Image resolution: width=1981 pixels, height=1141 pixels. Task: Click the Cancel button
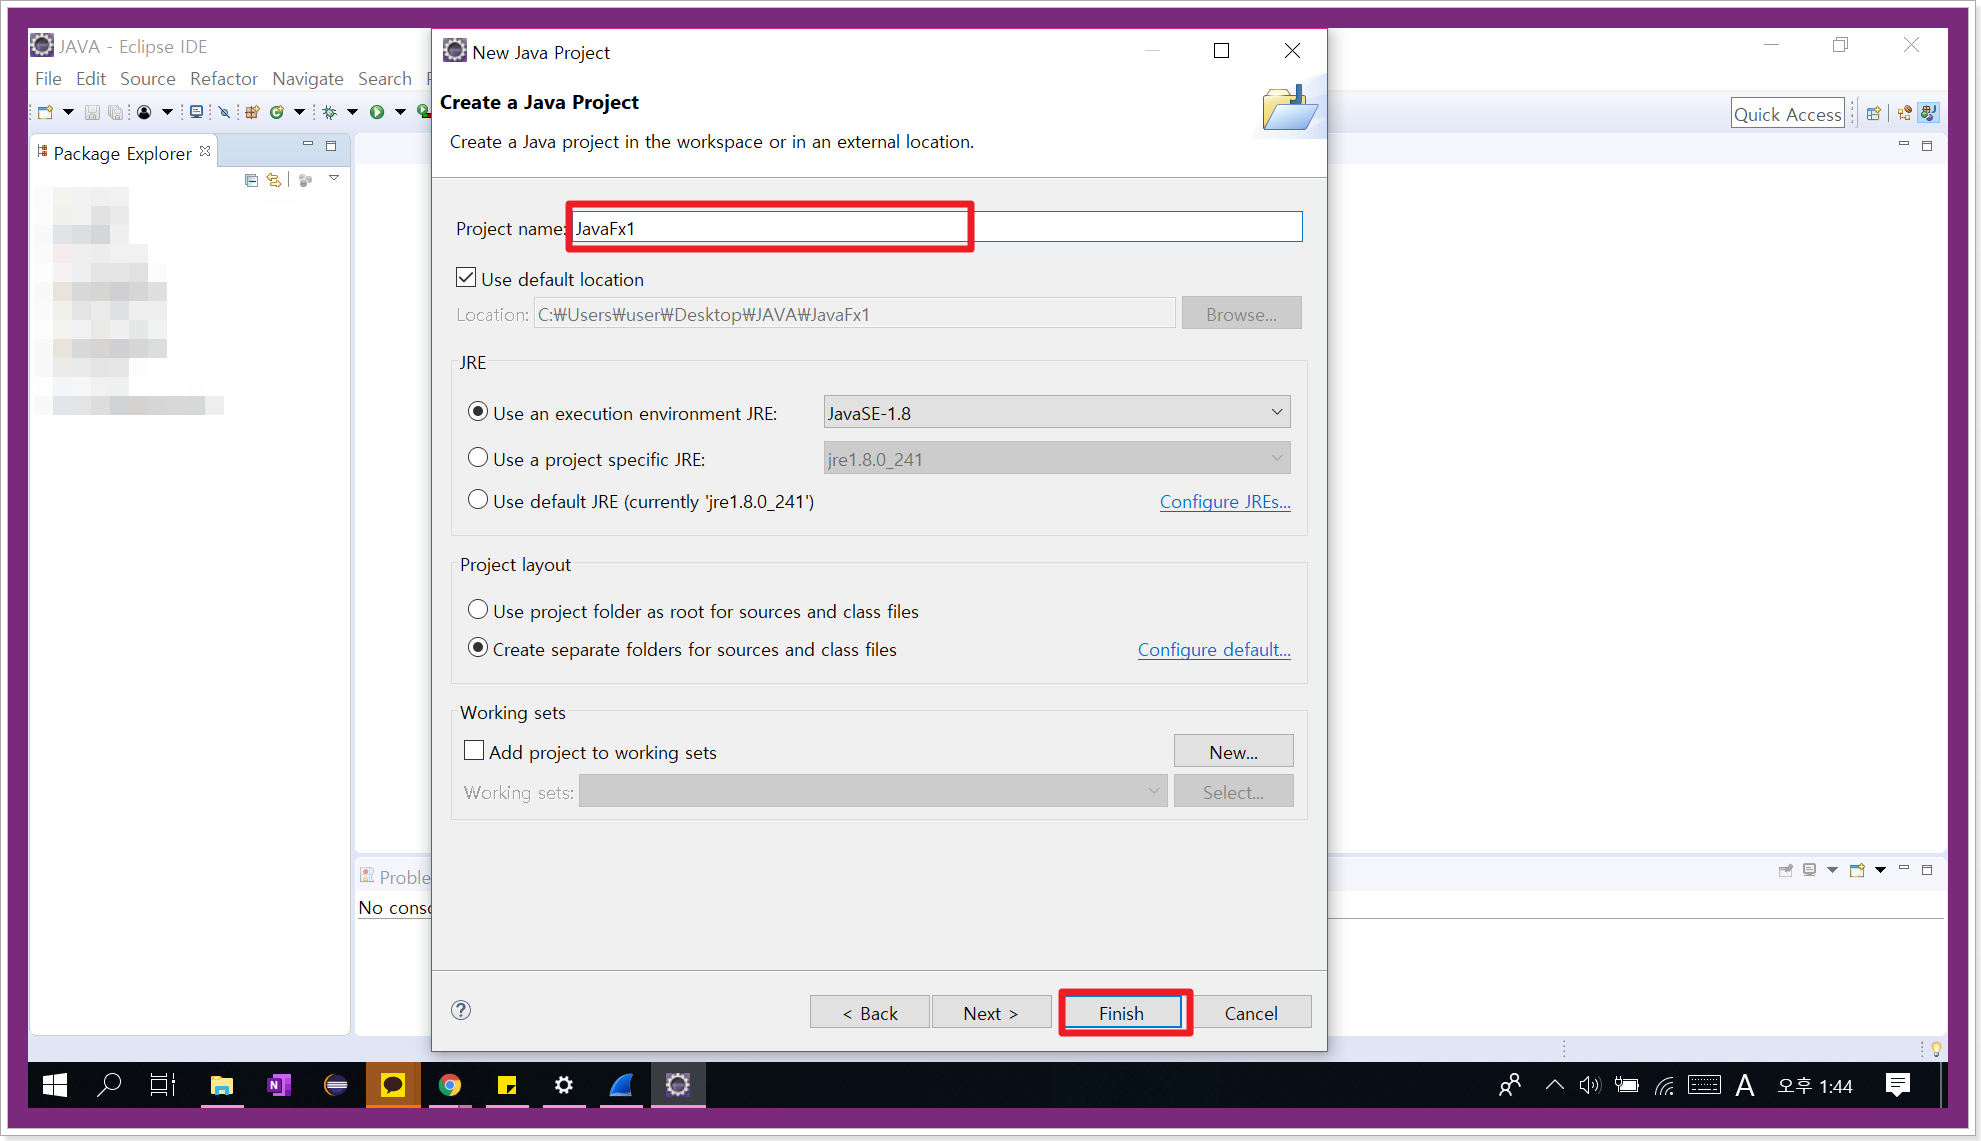click(1251, 1013)
